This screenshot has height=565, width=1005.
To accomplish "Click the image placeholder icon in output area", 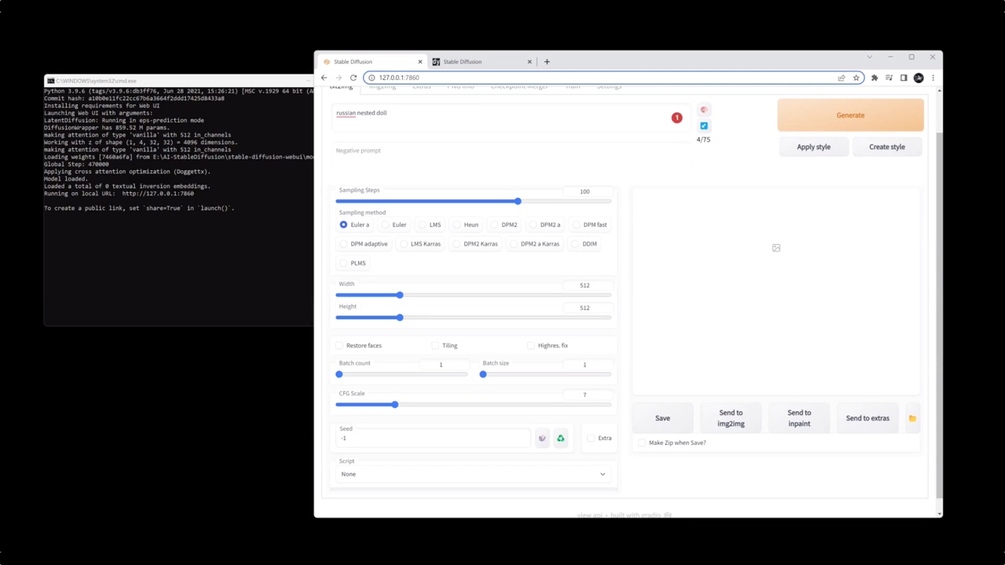I will click(x=776, y=248).
